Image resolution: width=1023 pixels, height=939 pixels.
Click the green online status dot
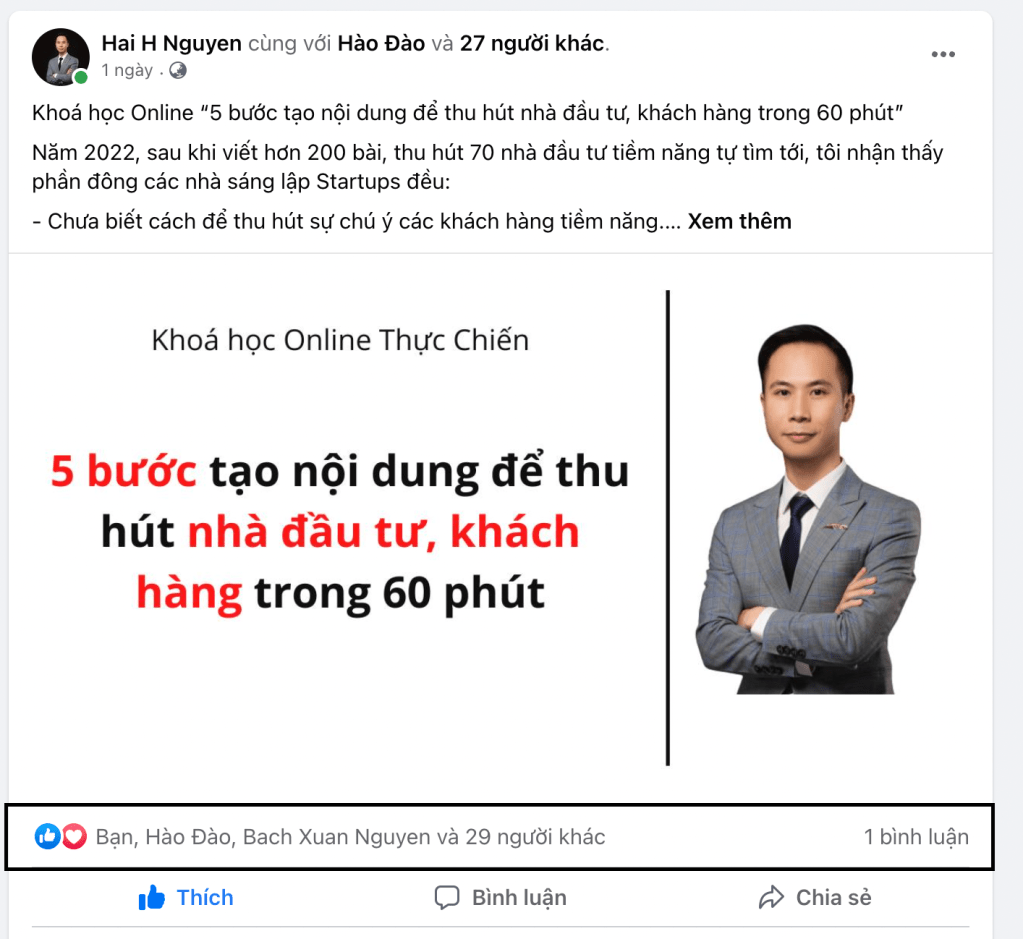(x=81, y=77)
